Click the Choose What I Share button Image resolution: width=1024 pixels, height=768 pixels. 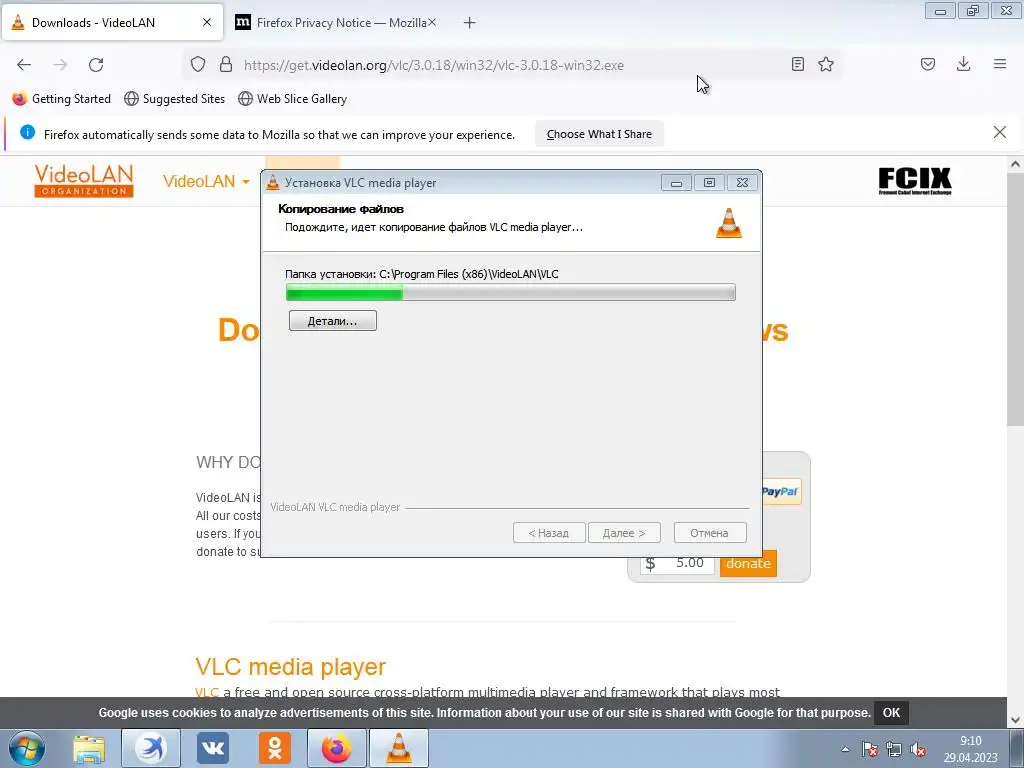pyautogui.click(x=599, y=134)
